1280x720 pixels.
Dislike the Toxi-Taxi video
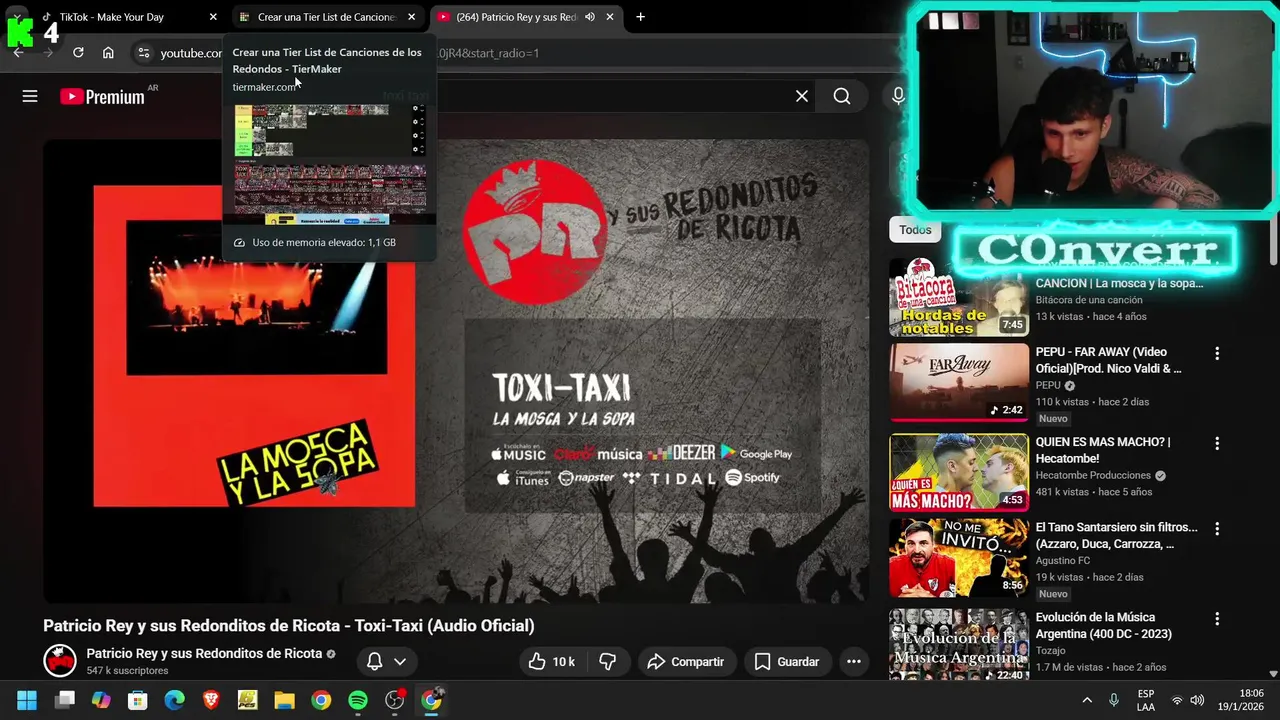607,661
